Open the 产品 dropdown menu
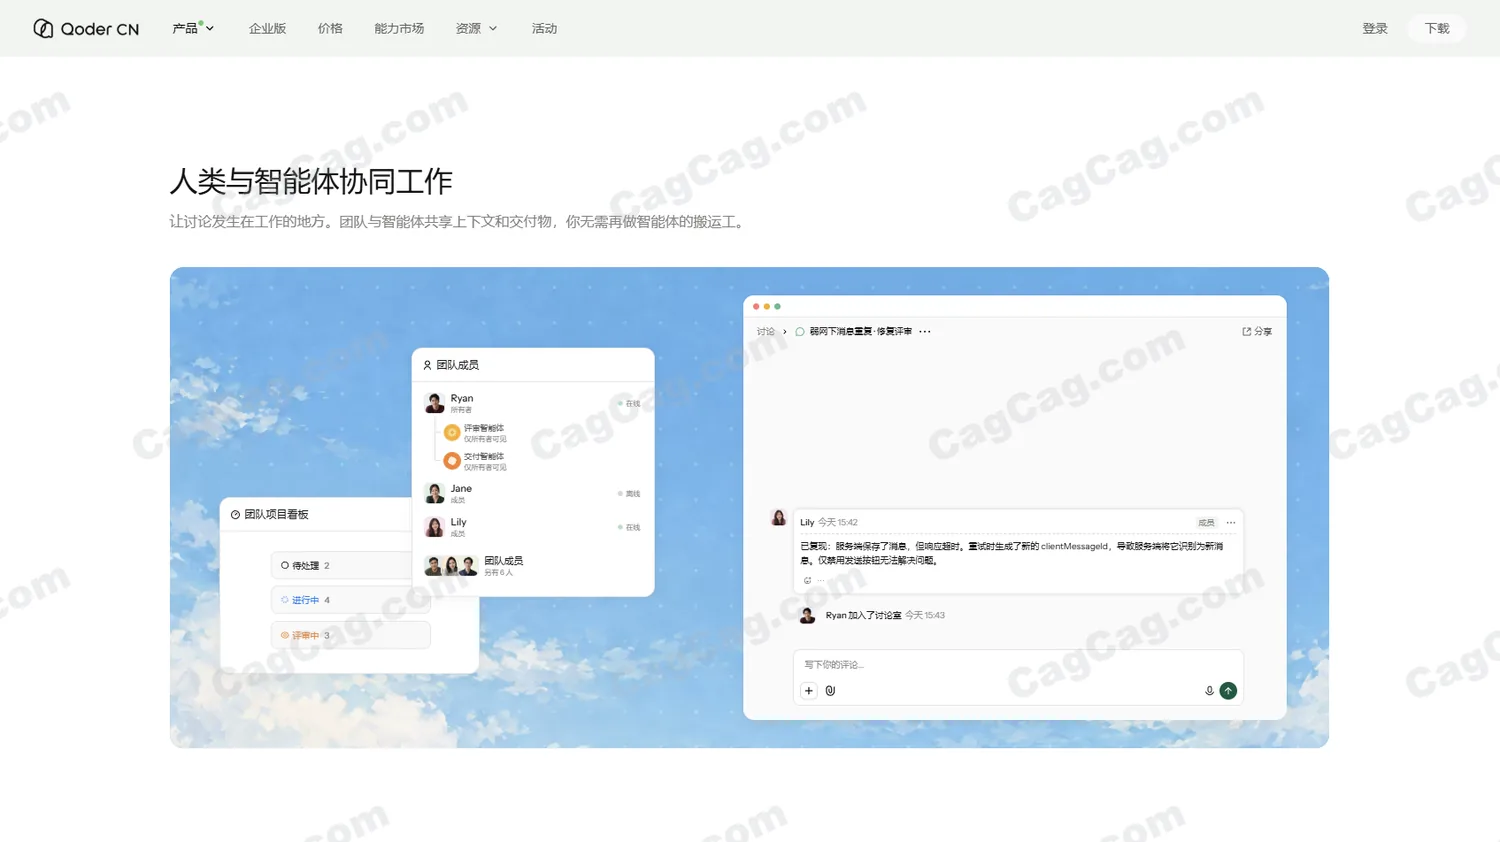Image resolution: width=1500 pixels, height=842 pixels. click(x=193, y=28)
